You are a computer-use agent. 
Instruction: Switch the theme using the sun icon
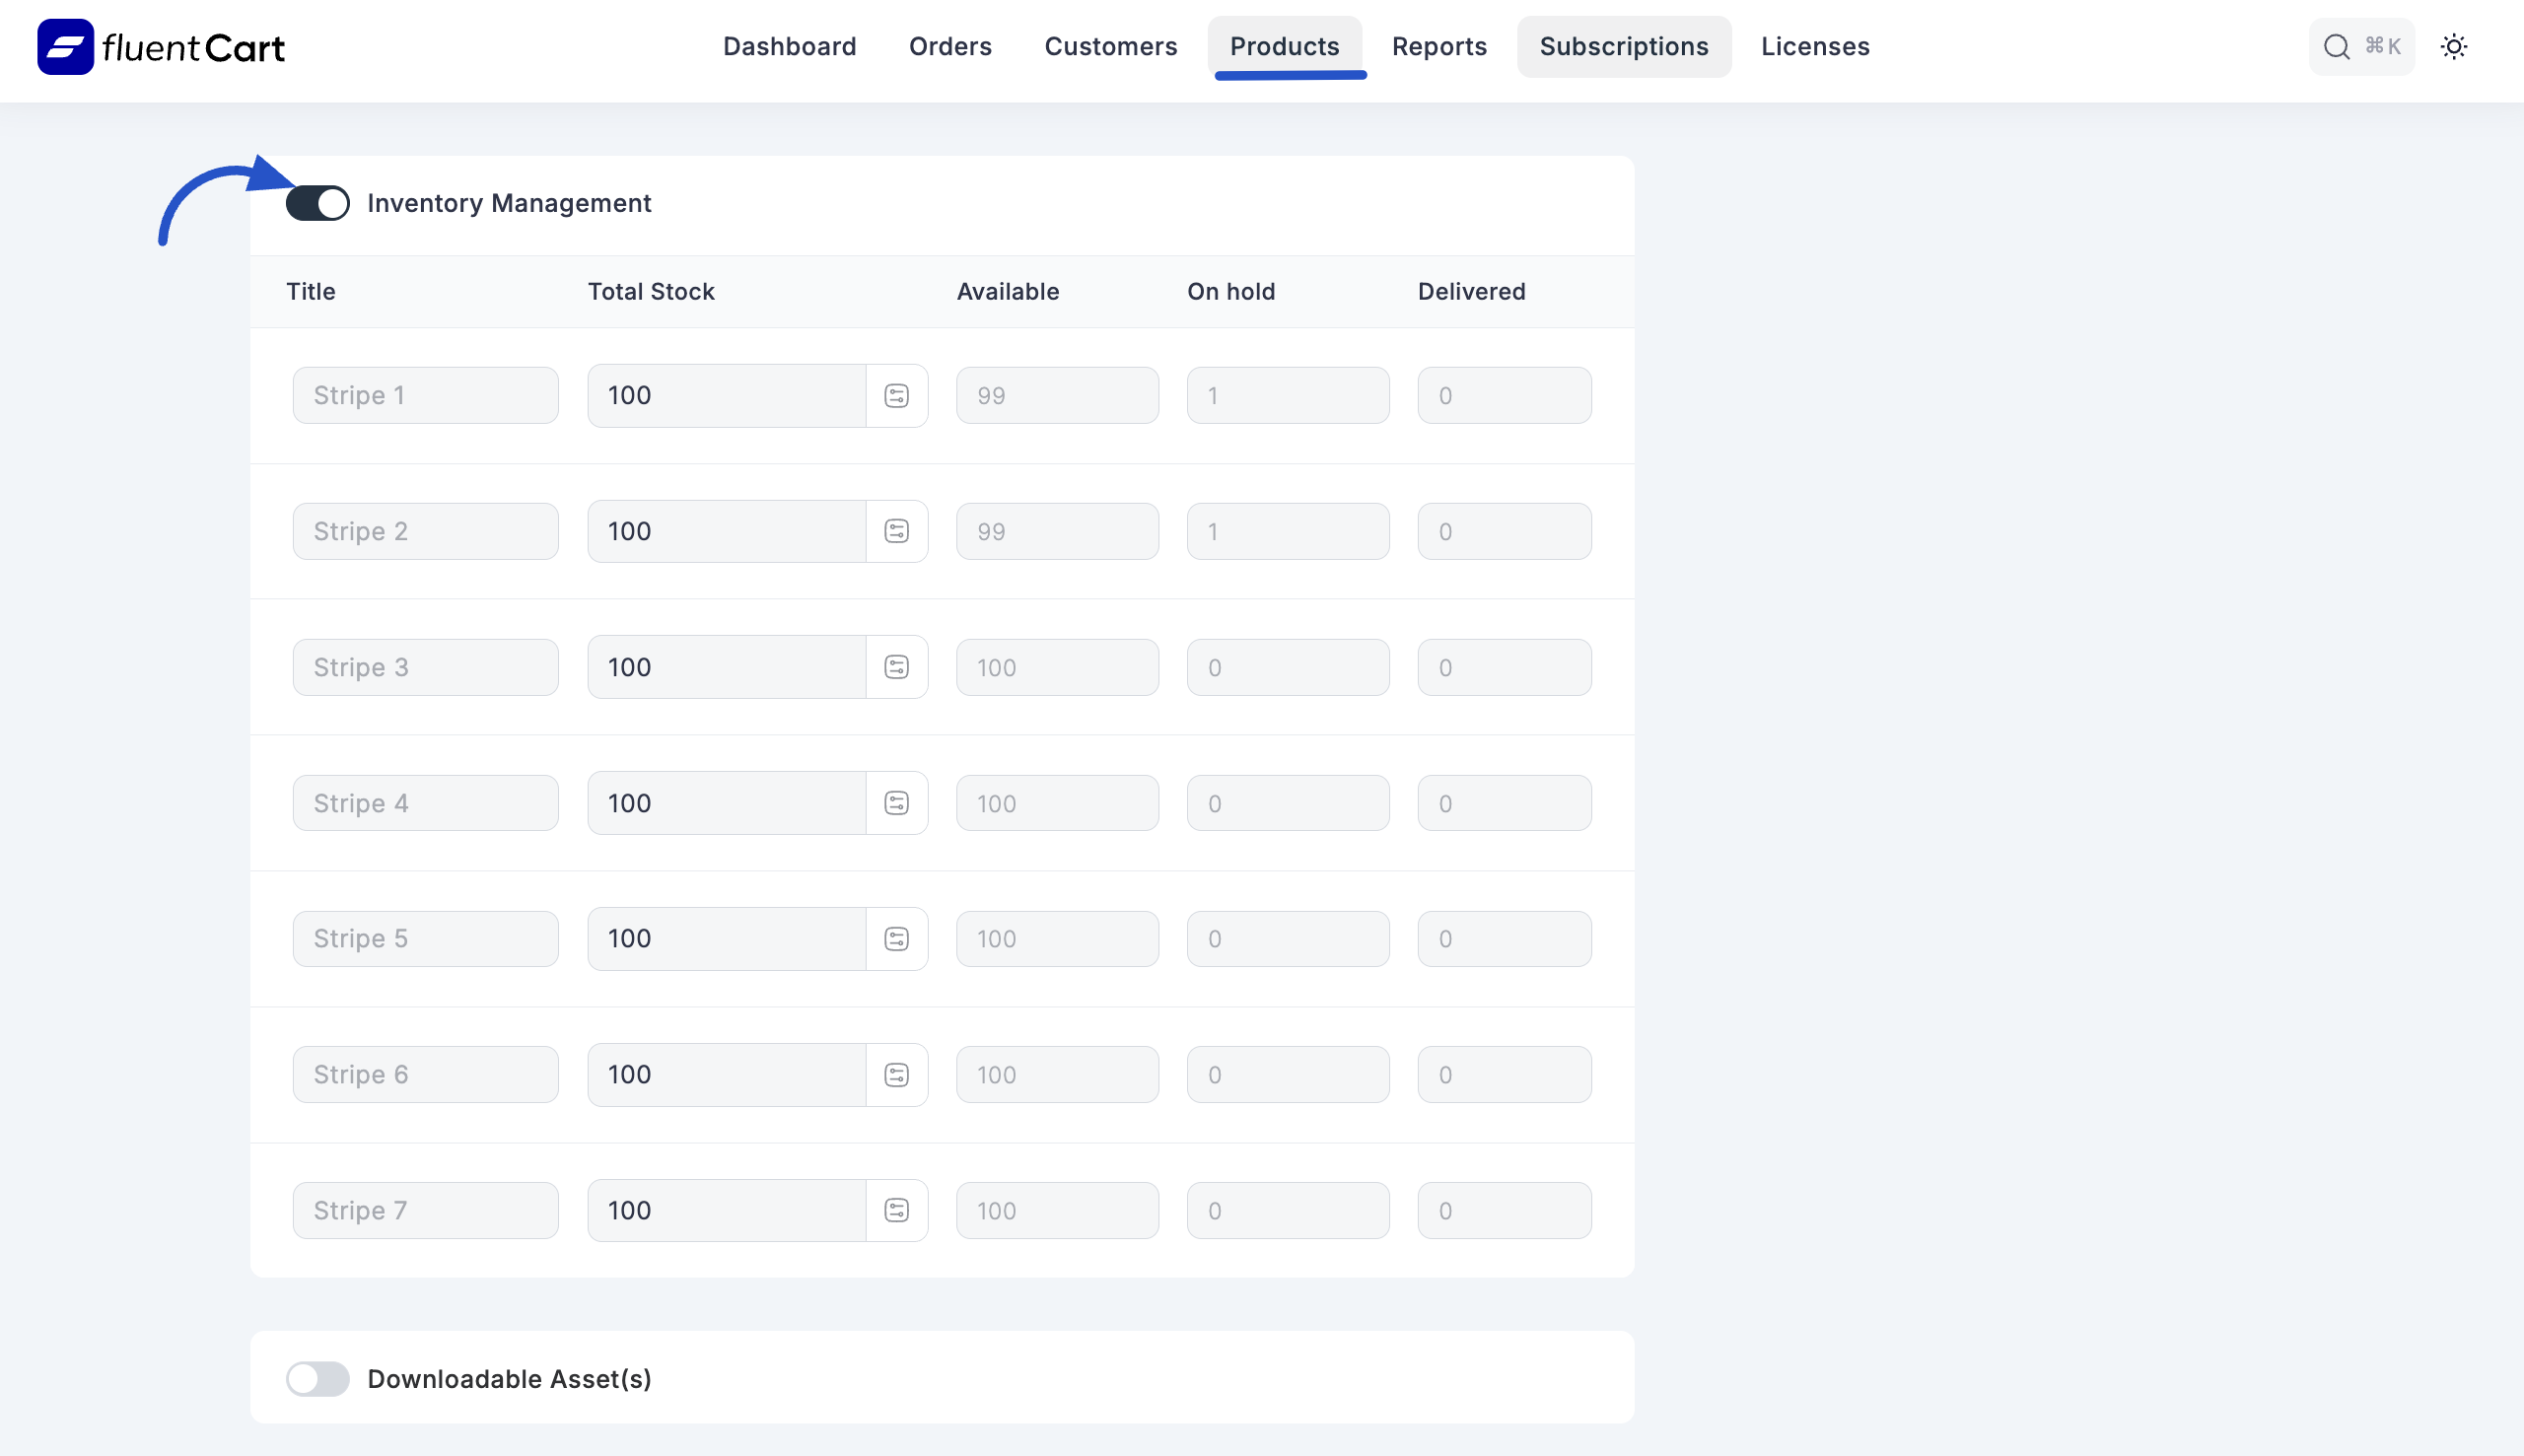click(x=2455, y=46)
